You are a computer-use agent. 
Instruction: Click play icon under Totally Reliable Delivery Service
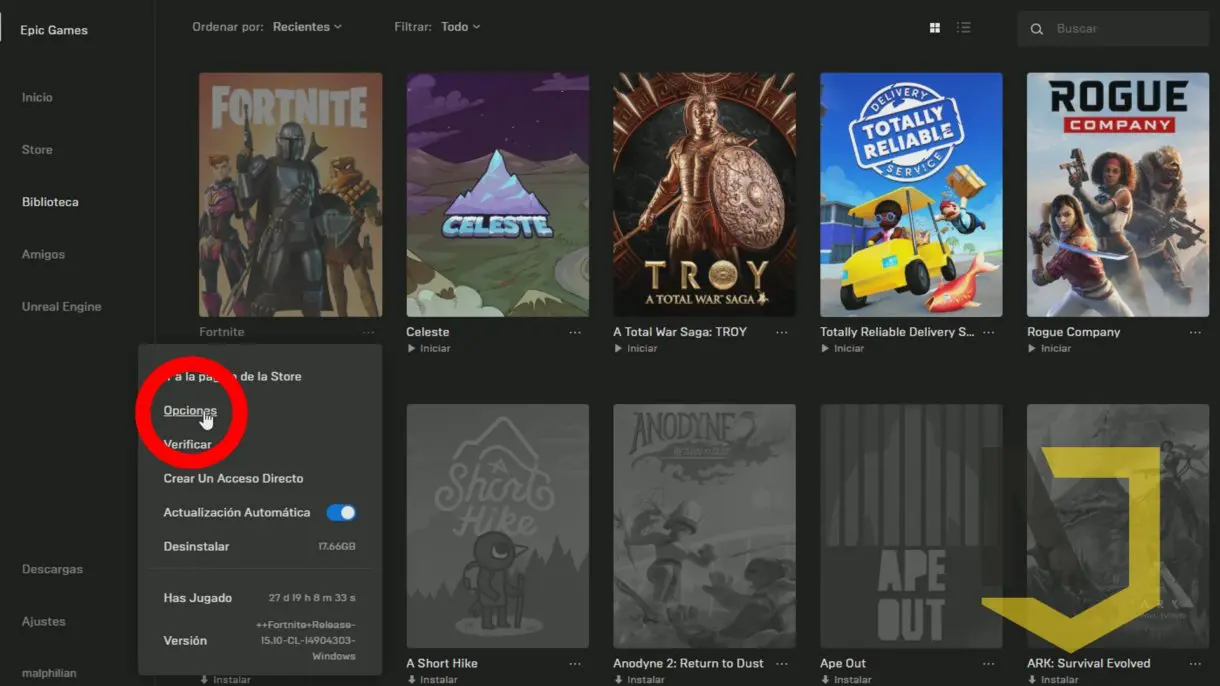(825, 349)
